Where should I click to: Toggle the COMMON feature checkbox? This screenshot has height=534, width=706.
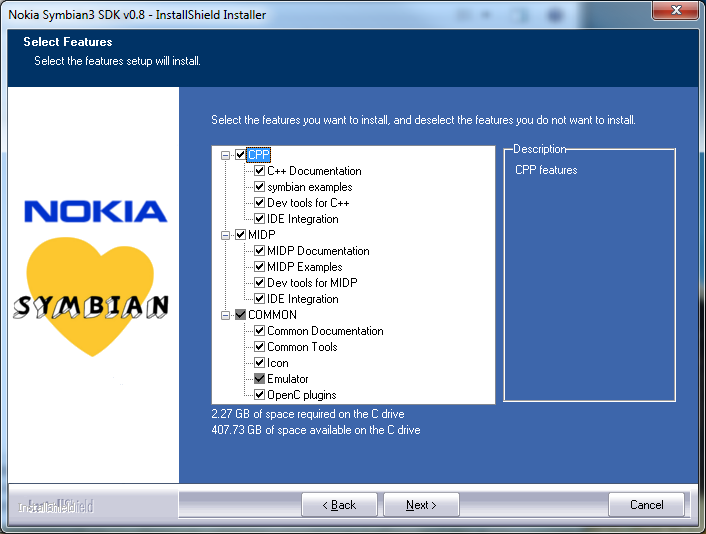click(x=240, y=315)
